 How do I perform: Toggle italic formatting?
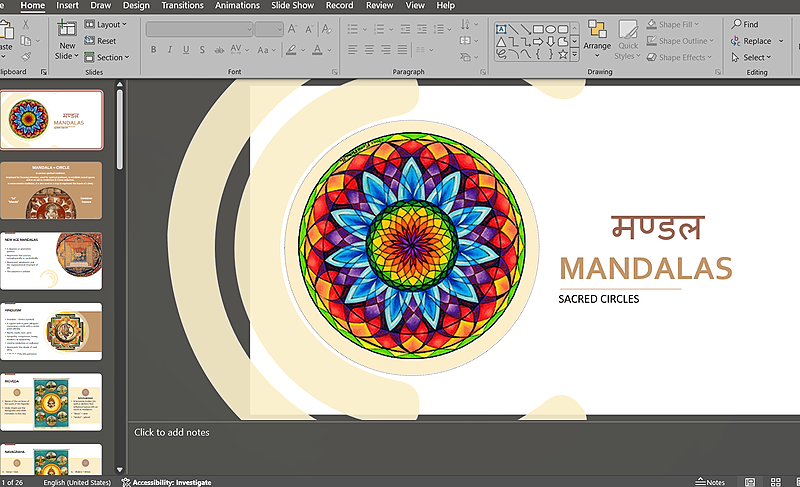coord(171,49)
